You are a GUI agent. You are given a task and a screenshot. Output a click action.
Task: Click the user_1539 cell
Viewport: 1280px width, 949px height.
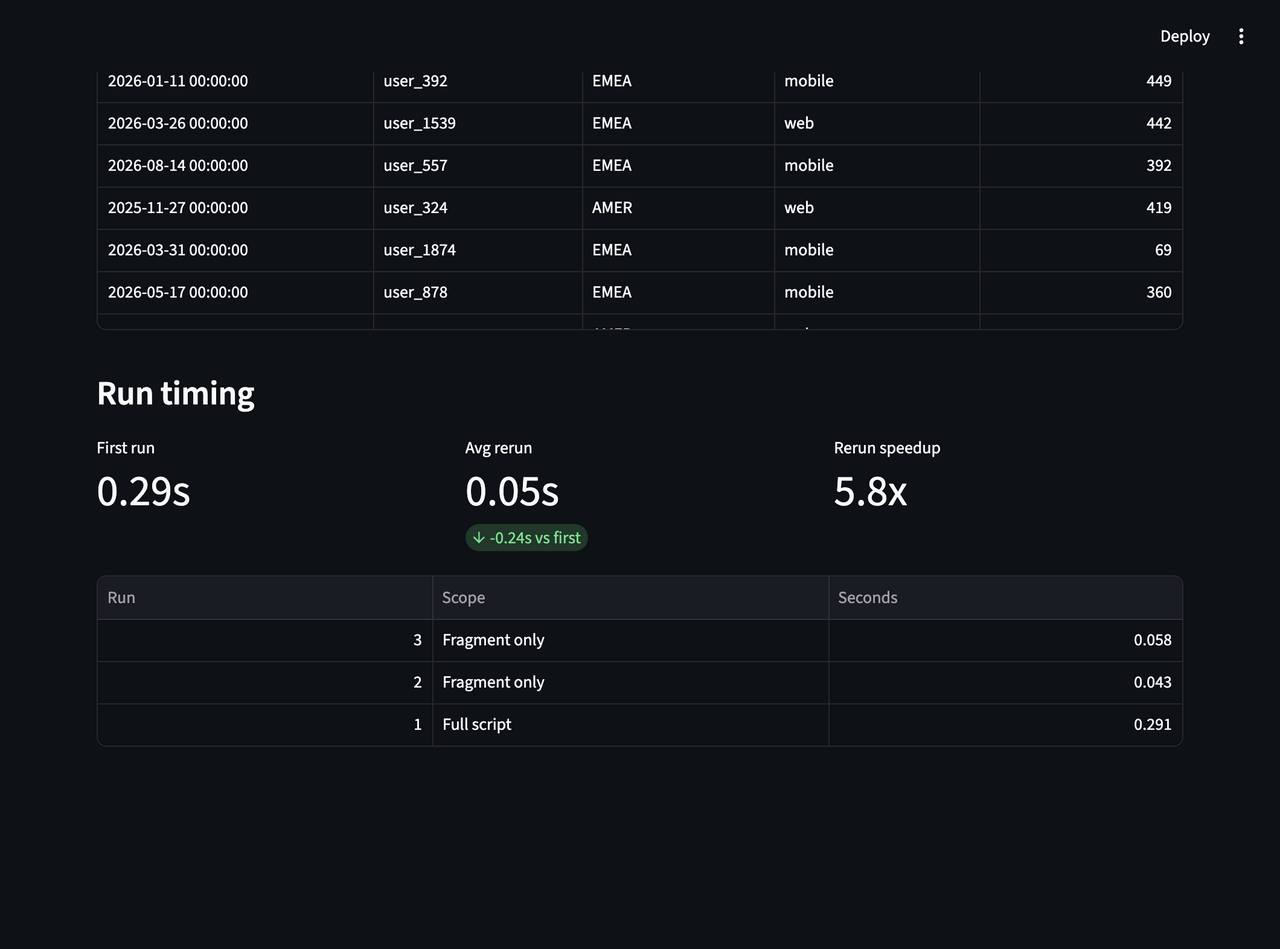click(x=478, y=123)
